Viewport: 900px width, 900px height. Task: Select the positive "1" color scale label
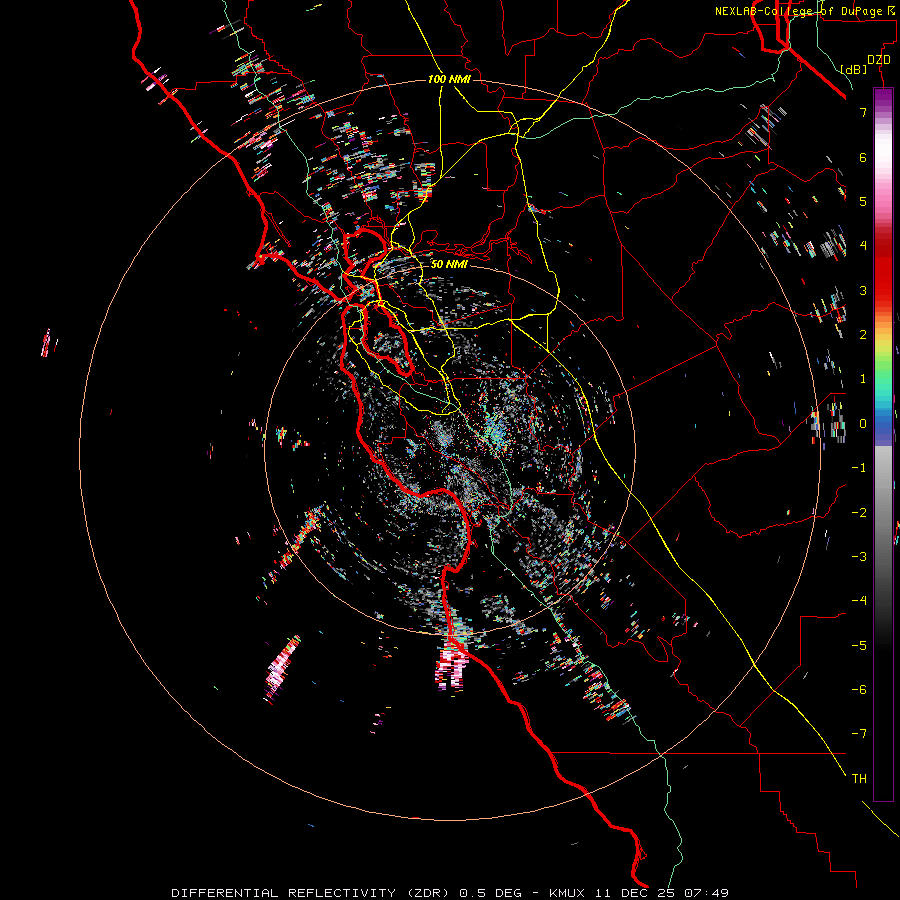coord(863,379)
